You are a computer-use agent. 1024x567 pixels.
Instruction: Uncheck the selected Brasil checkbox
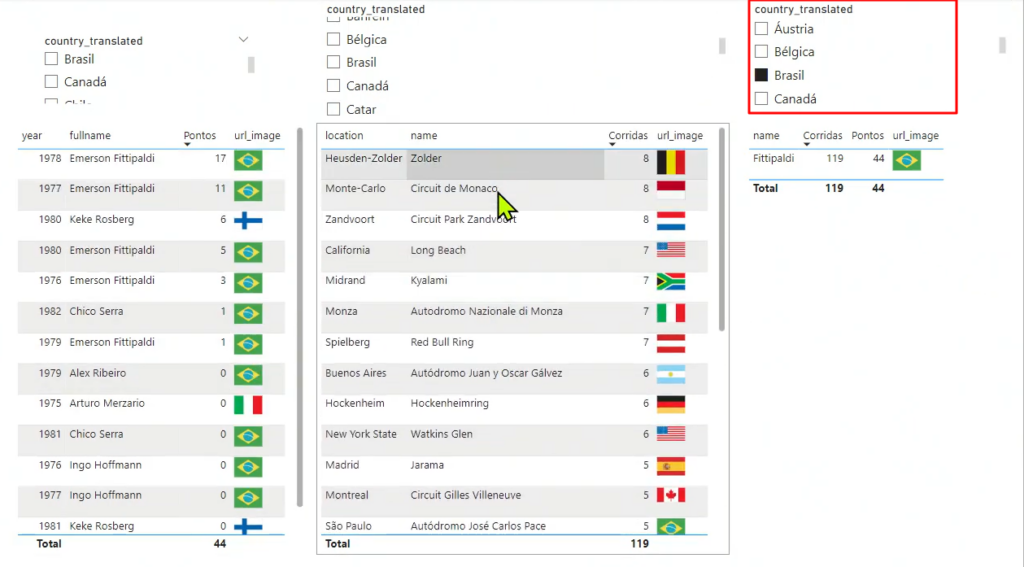[x=761, y=75]
